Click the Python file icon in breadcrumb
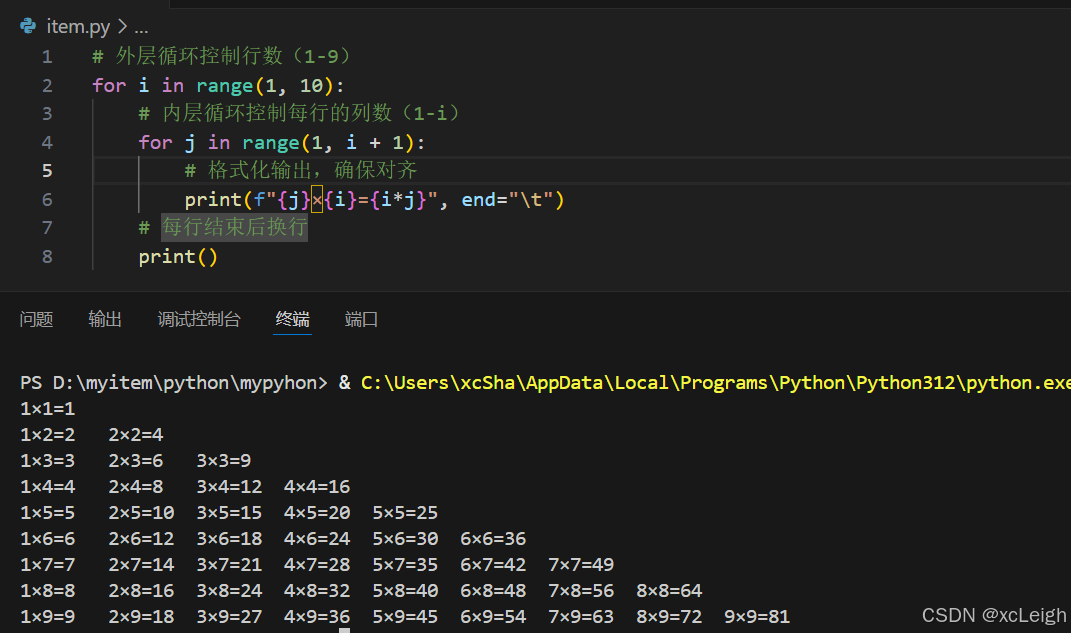 [28, 26]
